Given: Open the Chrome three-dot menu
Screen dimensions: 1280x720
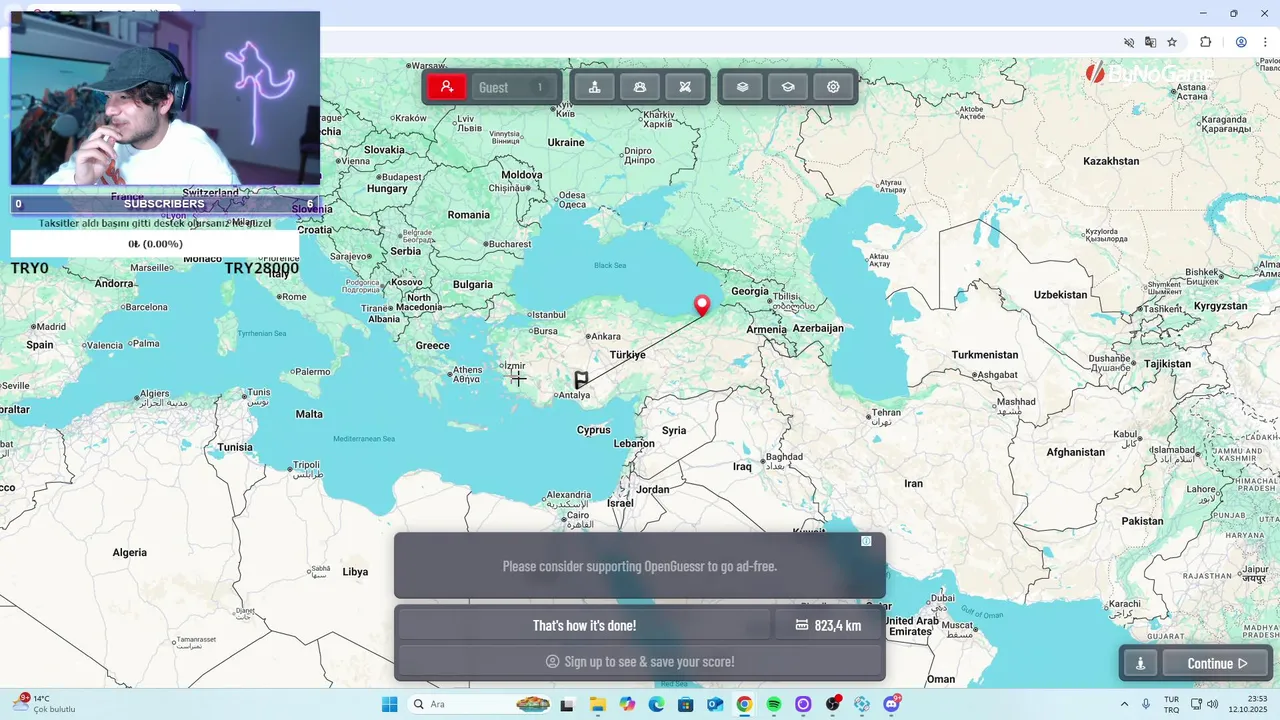Looking at the screenshot, I should tap(1265, 42).
